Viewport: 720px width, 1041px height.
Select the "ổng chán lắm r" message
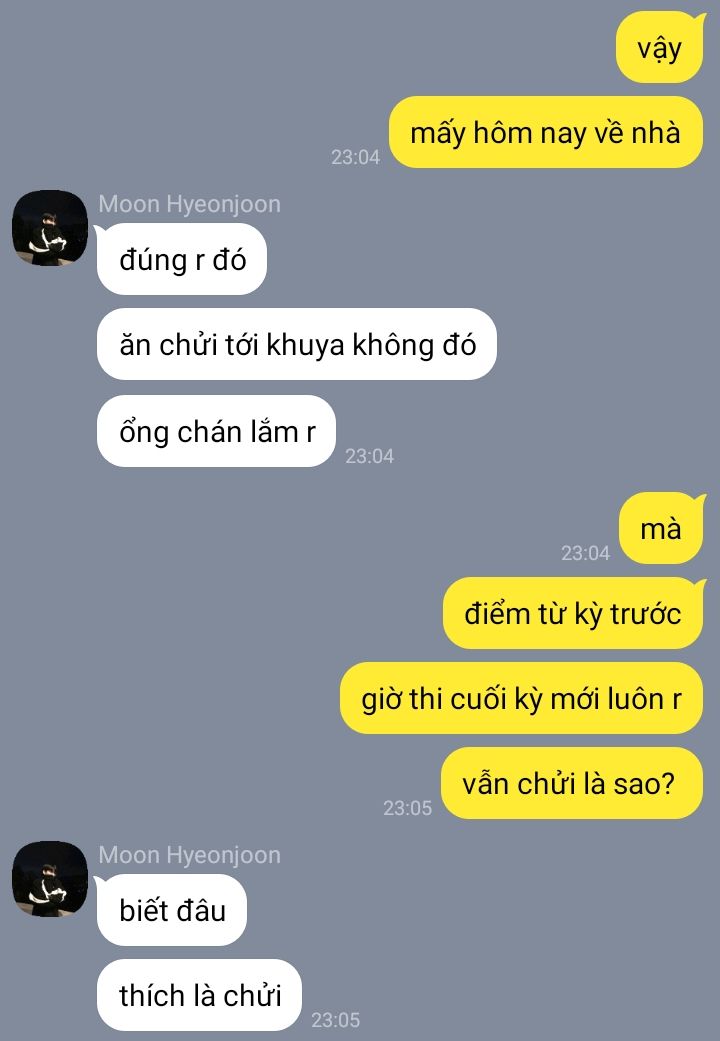point(217,431)
